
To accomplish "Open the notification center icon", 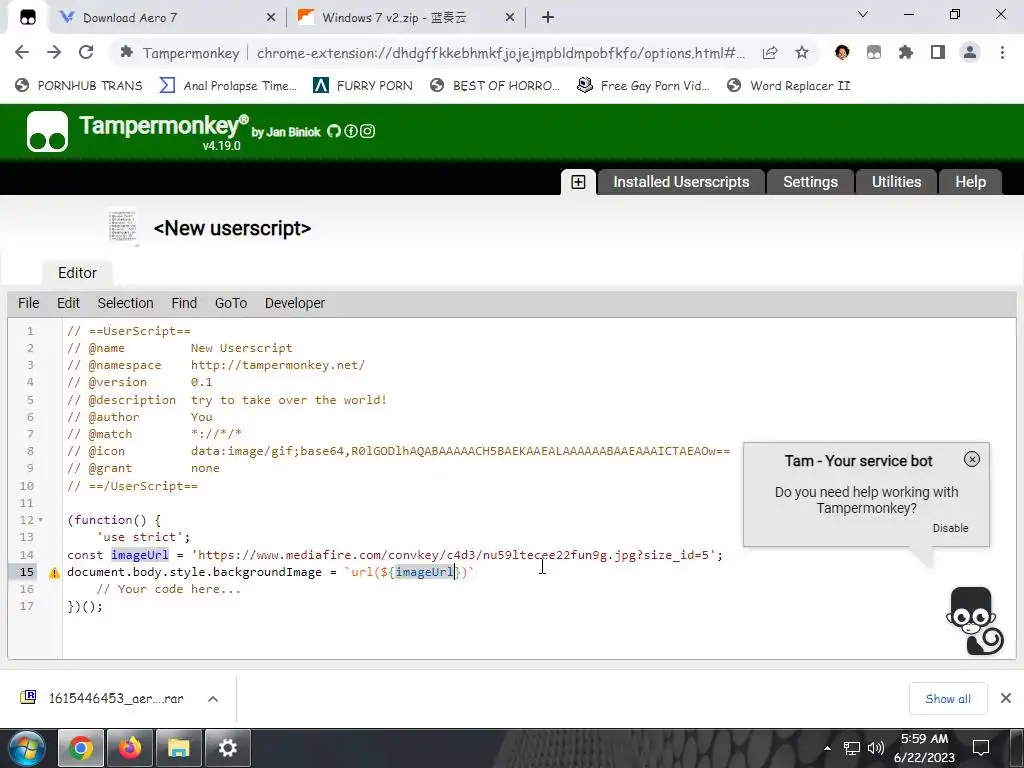I will point(981,748).
